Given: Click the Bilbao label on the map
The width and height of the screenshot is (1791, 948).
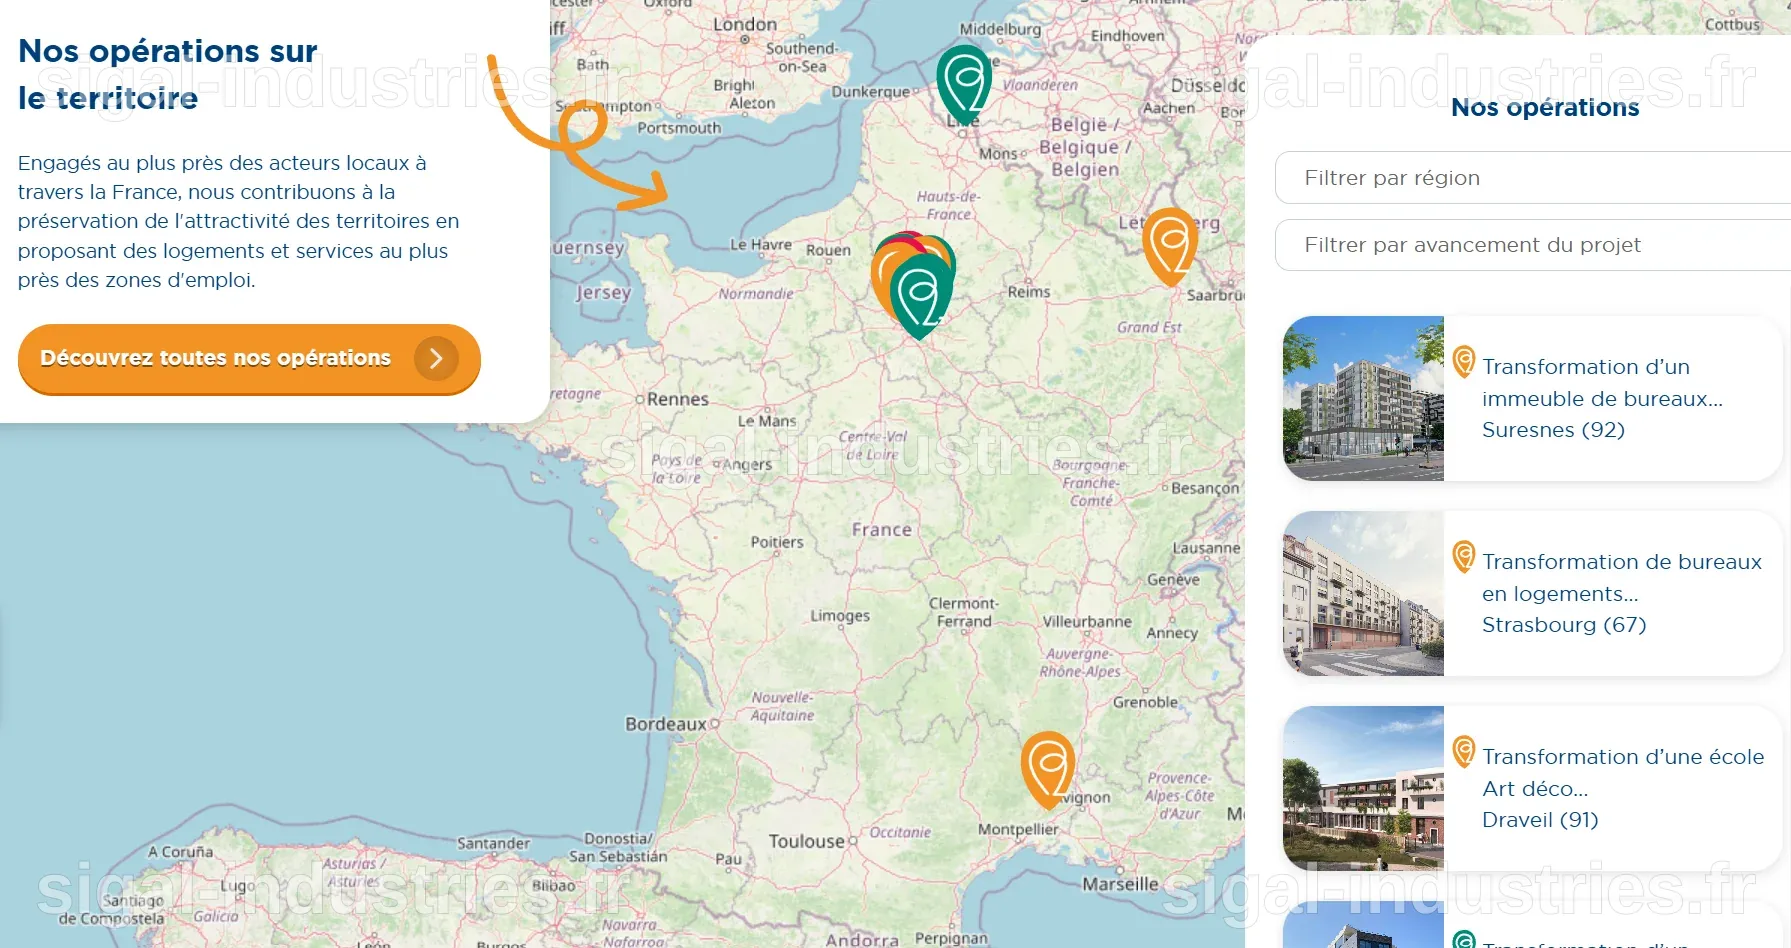Looking at the screenshot, I should [553, 886].
